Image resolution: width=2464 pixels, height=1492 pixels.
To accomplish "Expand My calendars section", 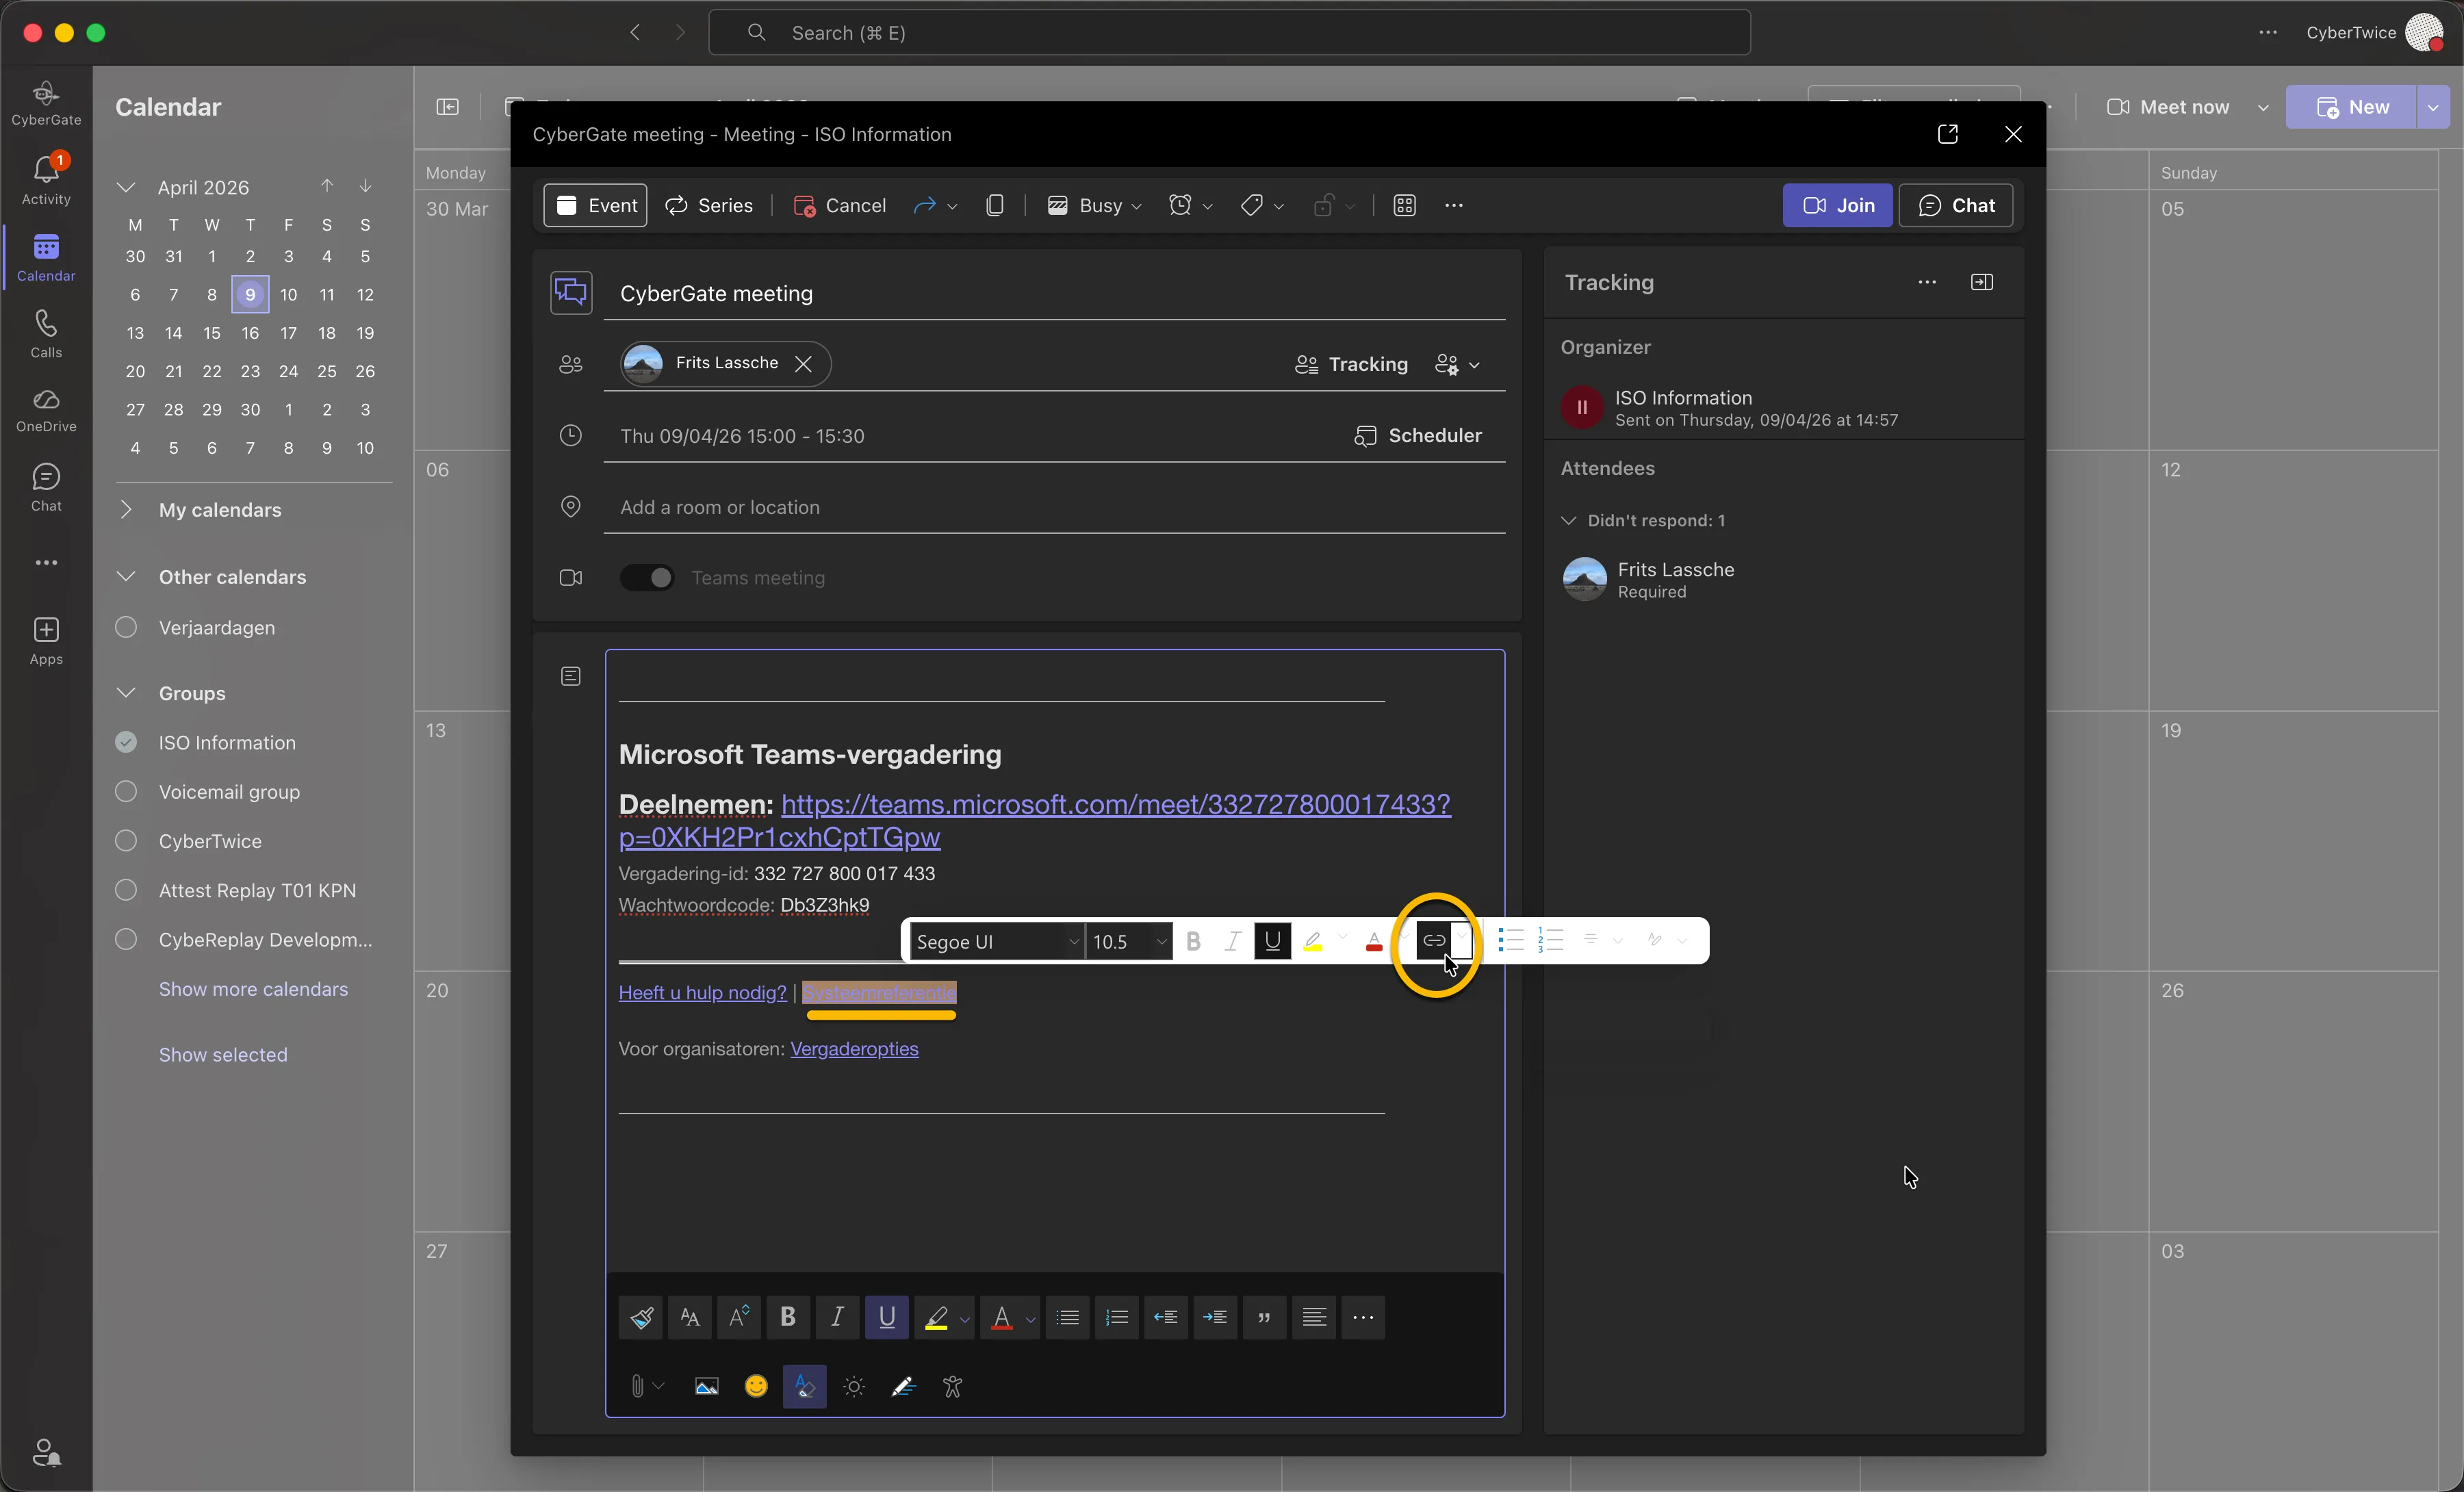I will [126, 509].
